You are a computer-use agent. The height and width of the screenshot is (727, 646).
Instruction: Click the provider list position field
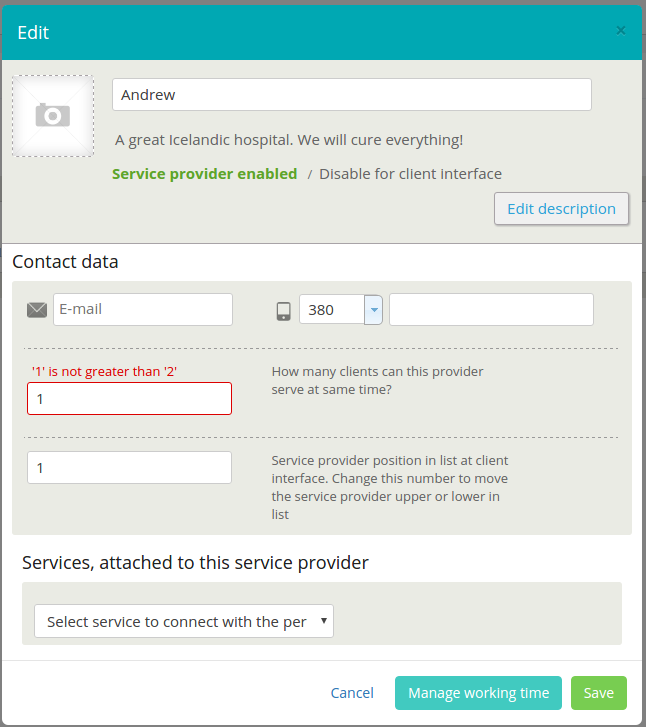(x=129, y=468)
